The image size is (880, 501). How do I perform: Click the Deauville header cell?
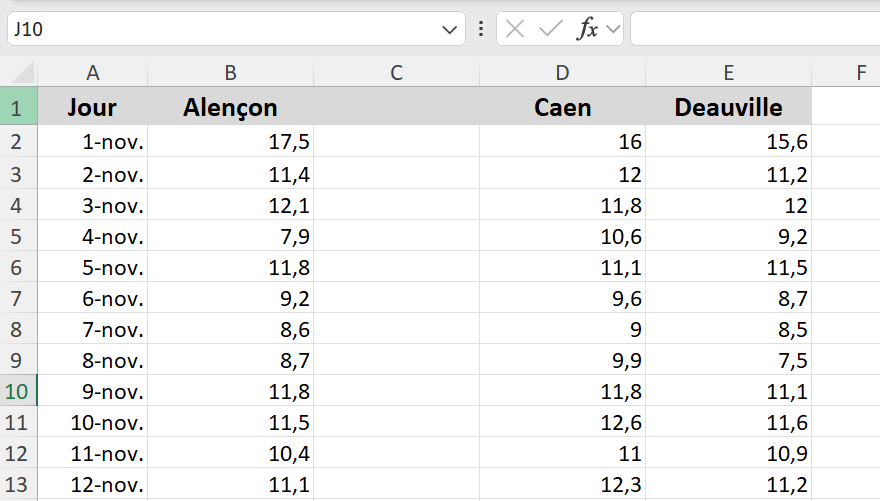(729, 108)
